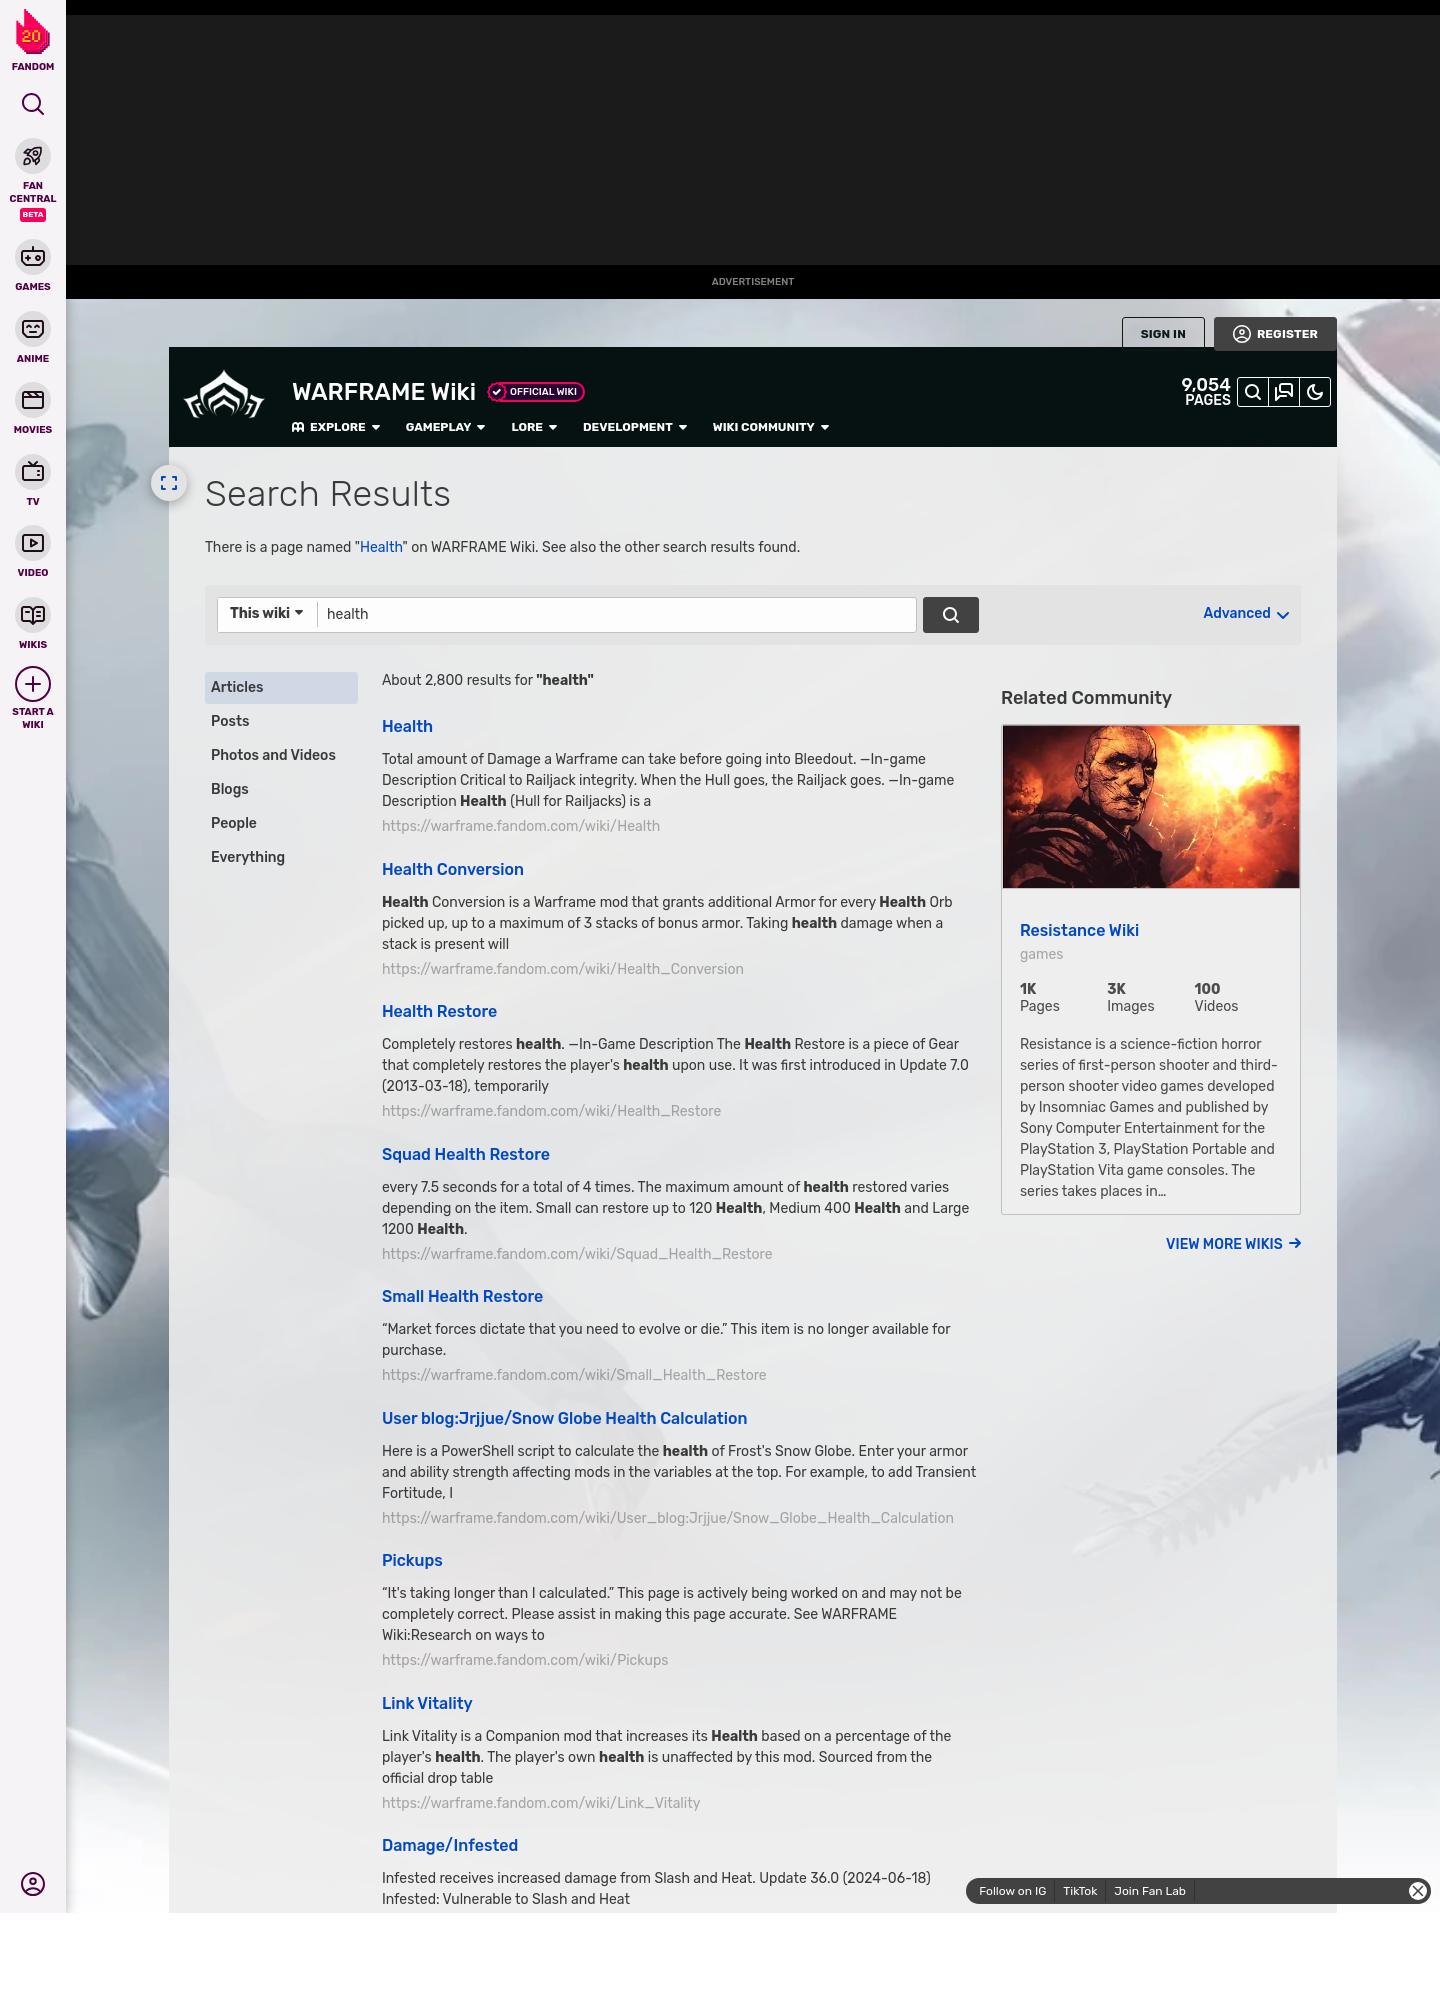Click the wiki header search icon
This screenshot has height=2000, width=1440.
point(1253,392)
